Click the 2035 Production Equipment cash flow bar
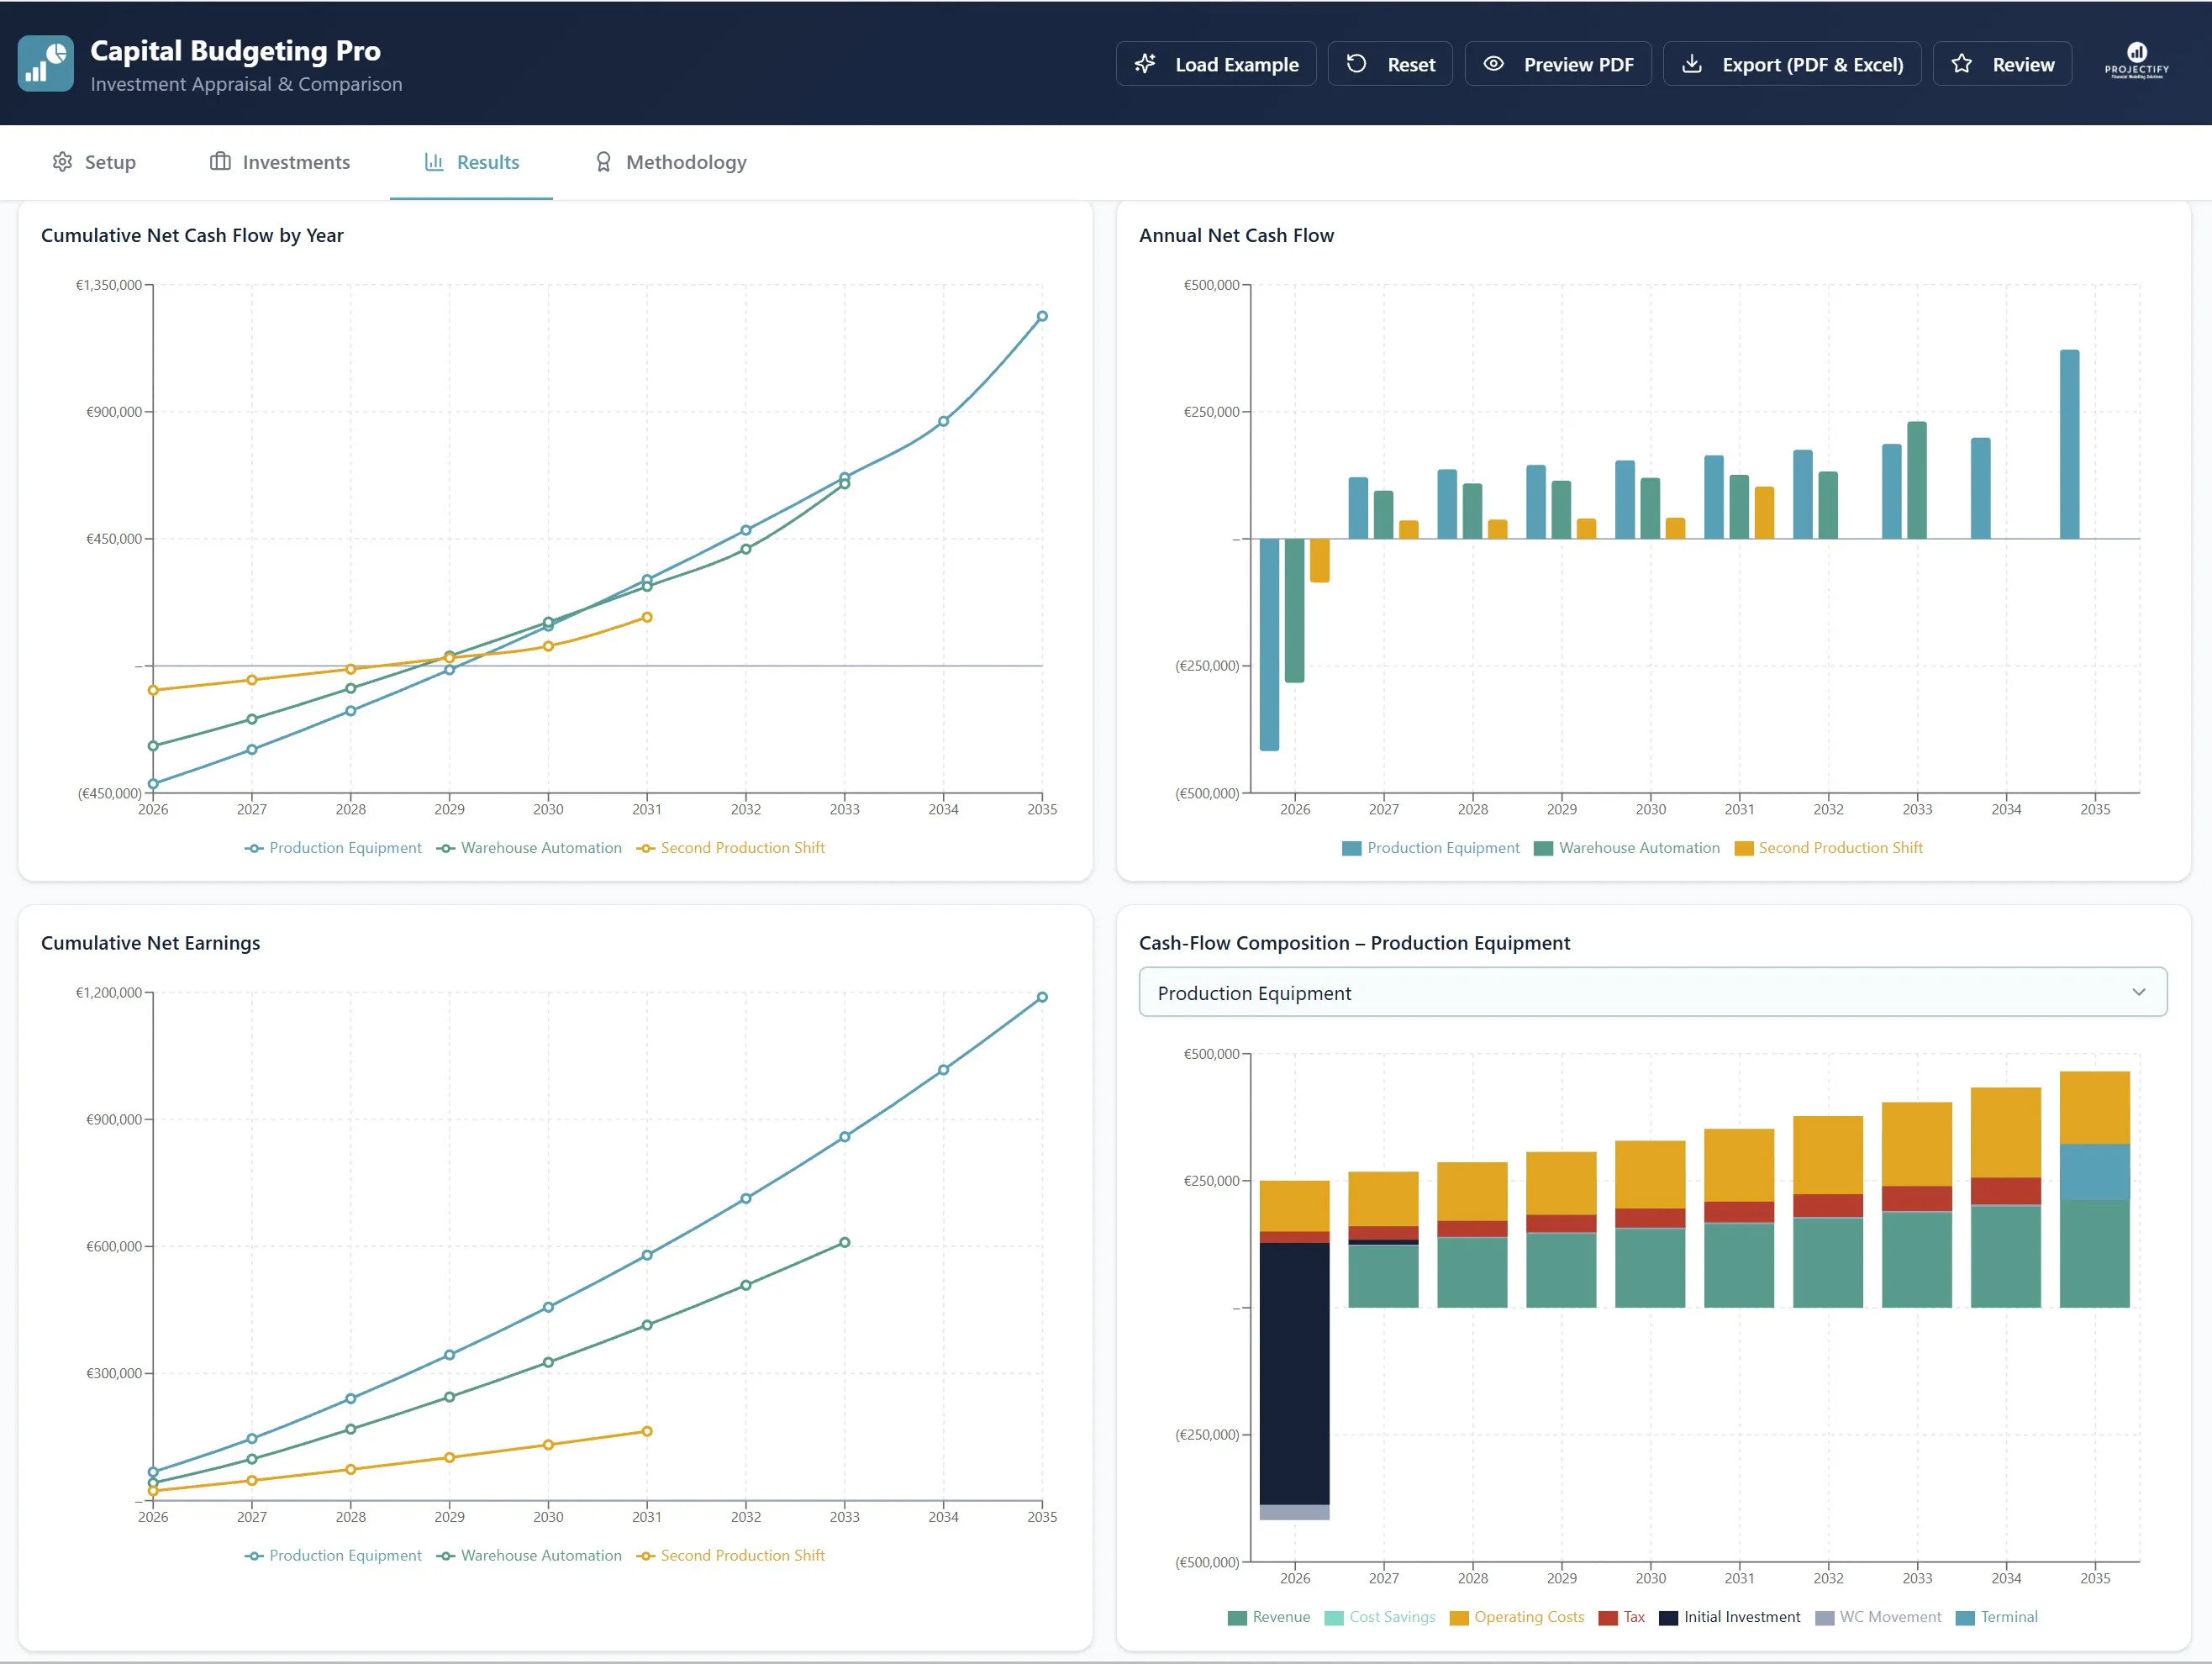This screenshot has width=2212, height=1664. pos(2069,444)
